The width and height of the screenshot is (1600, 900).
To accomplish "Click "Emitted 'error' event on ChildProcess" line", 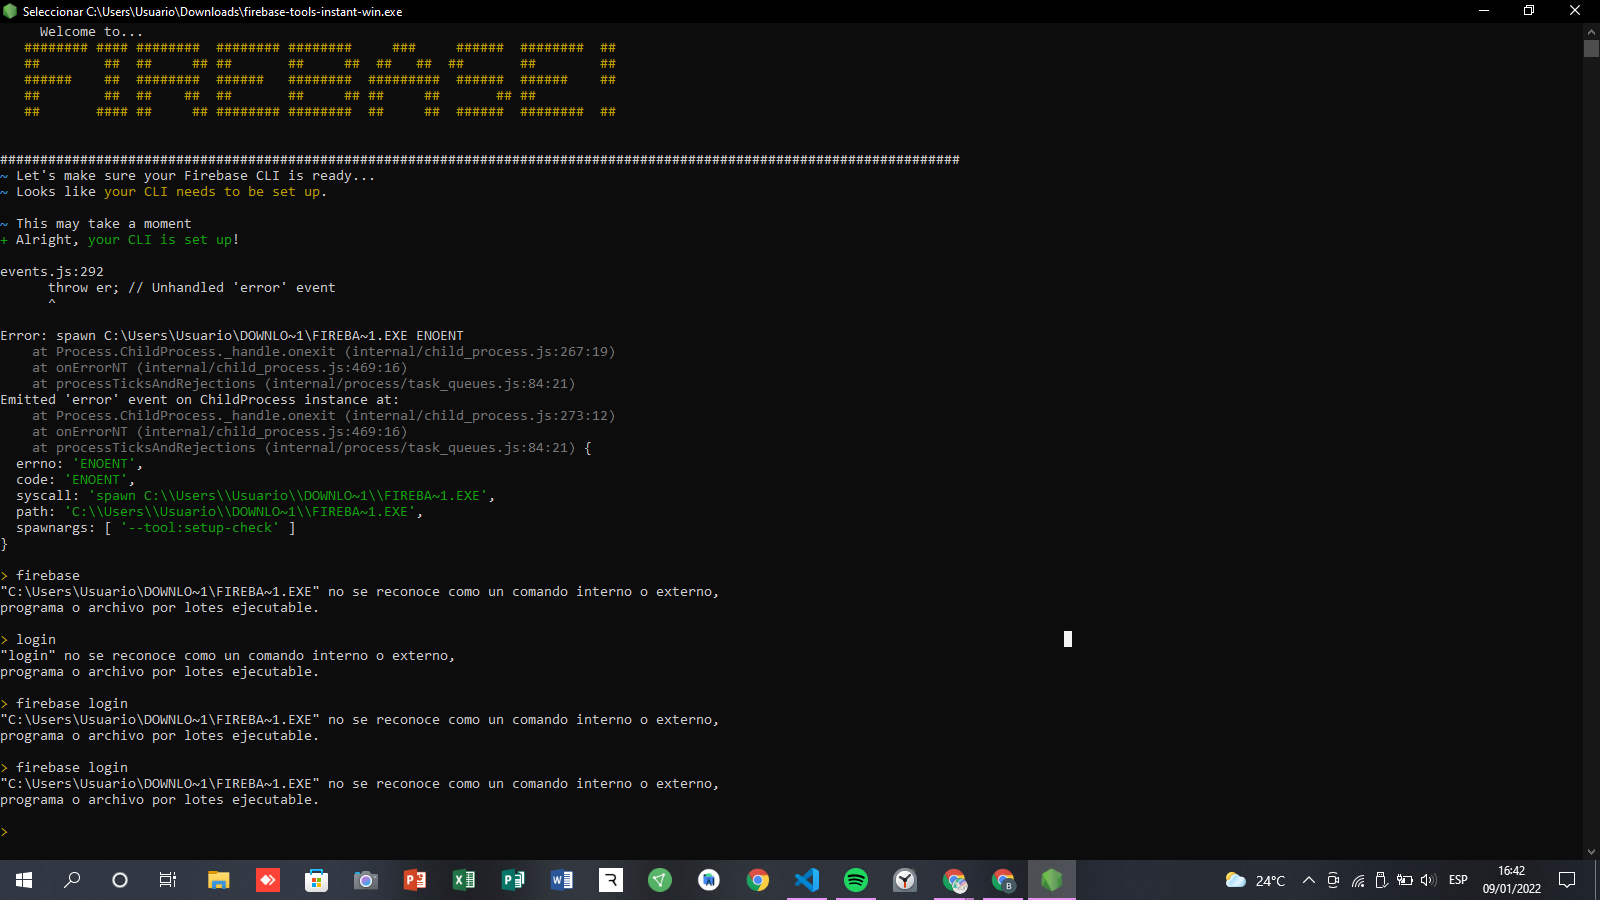I will [x=200, y=400].
